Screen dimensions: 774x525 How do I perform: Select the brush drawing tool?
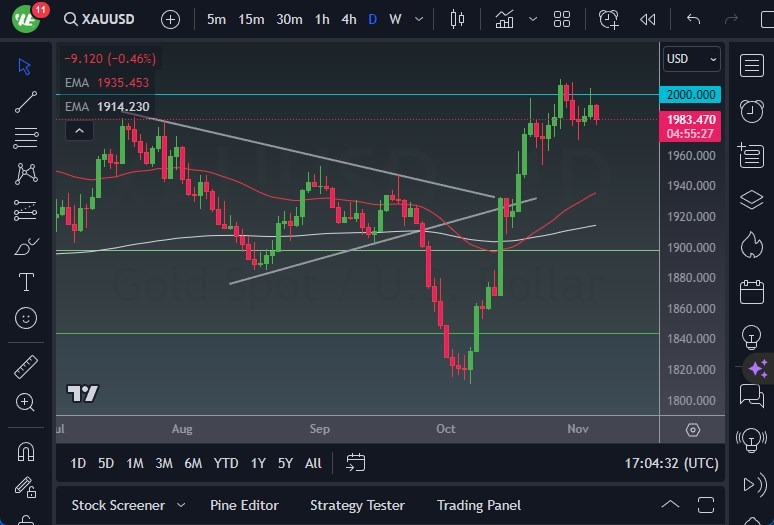pyautogui.click(x=26, y=246)
